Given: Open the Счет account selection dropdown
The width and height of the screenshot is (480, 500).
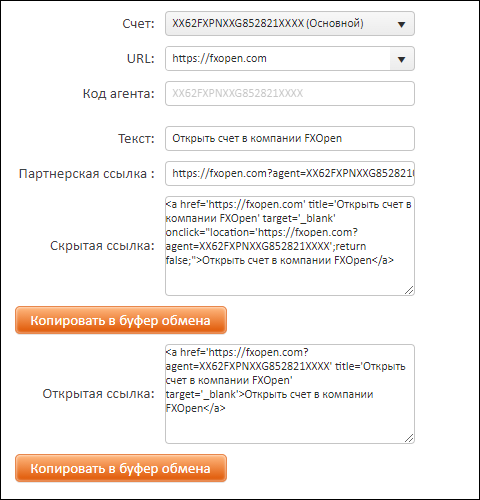Looking at the screenshot, I should 290,24.
